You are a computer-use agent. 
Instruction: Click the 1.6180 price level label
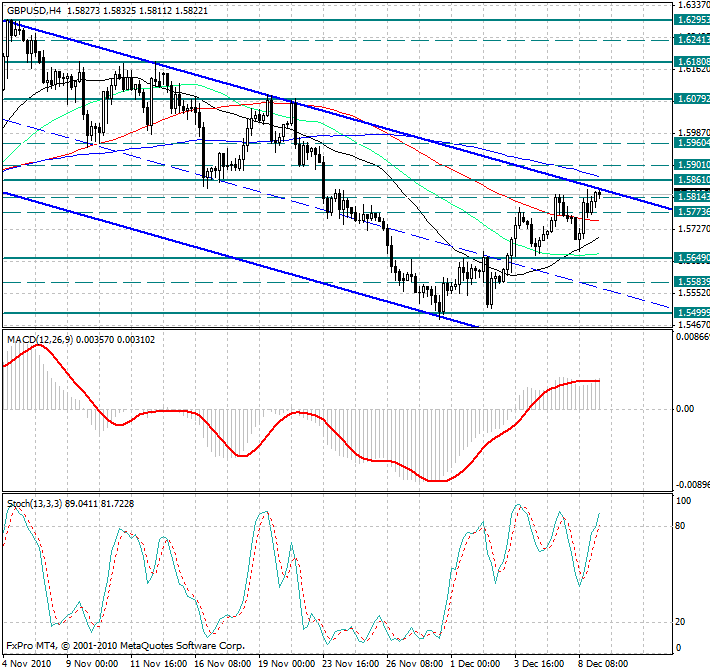click(692, 62)
